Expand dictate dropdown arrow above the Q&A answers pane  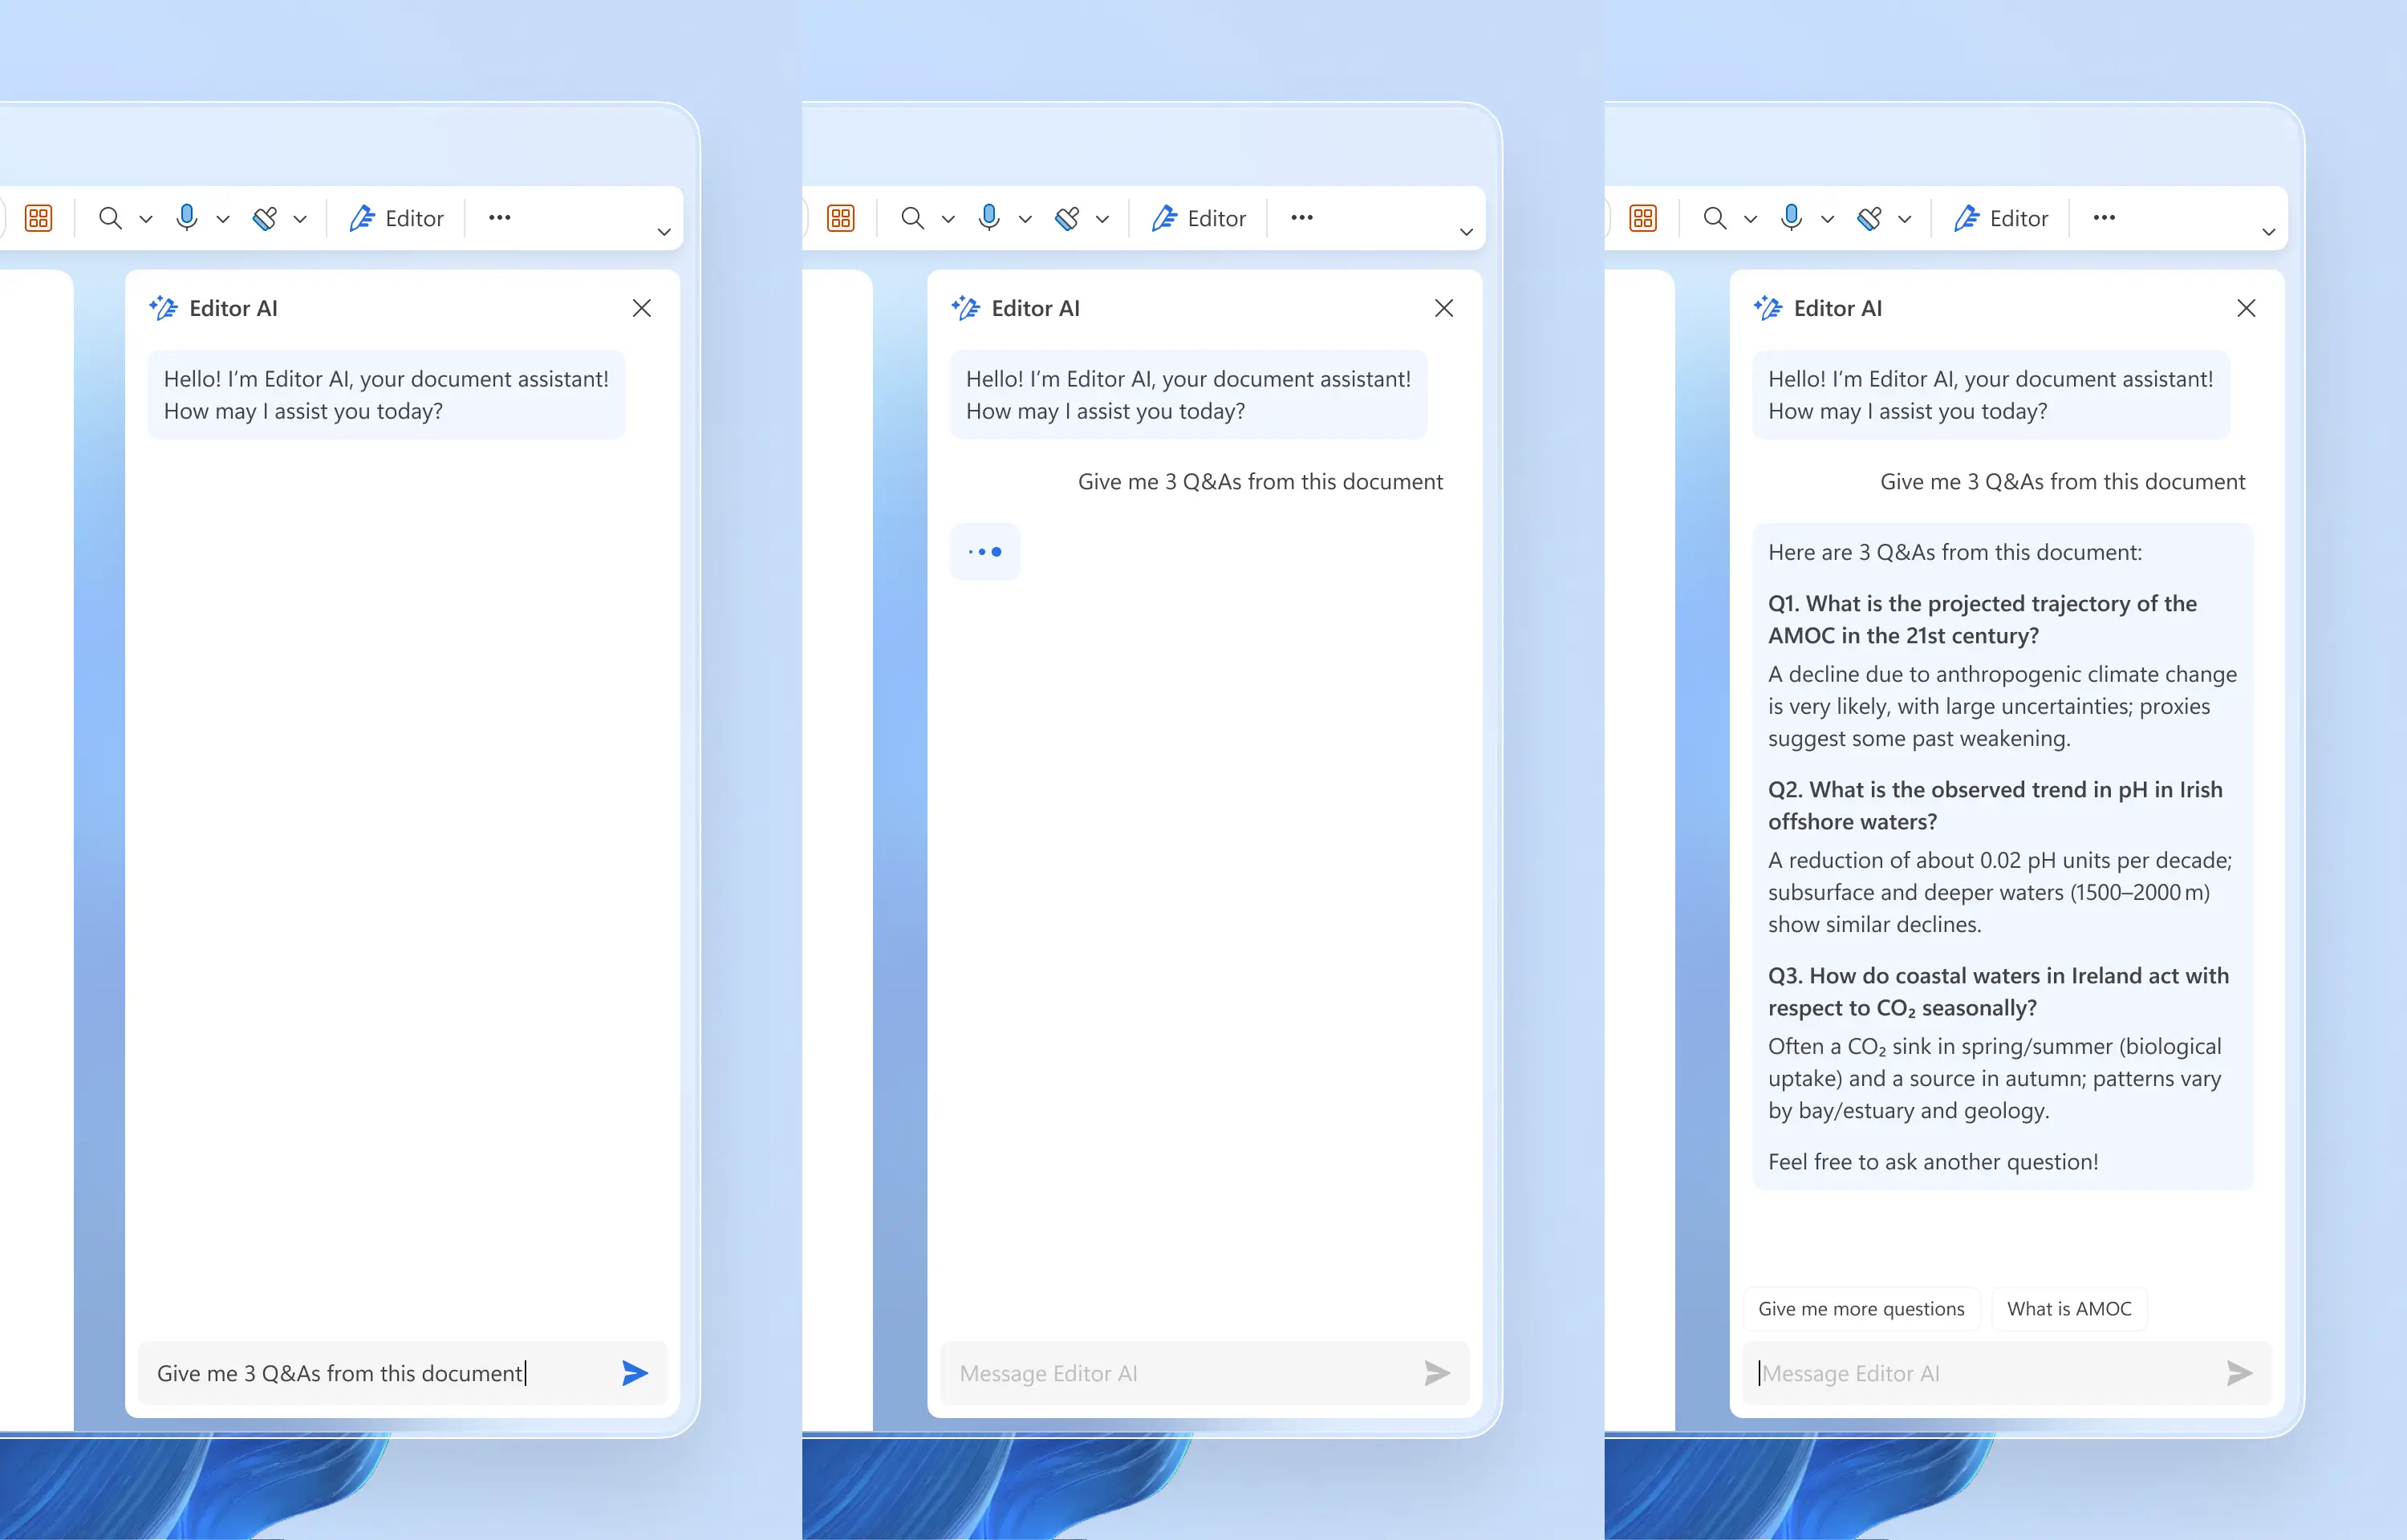coord(1827,219)
